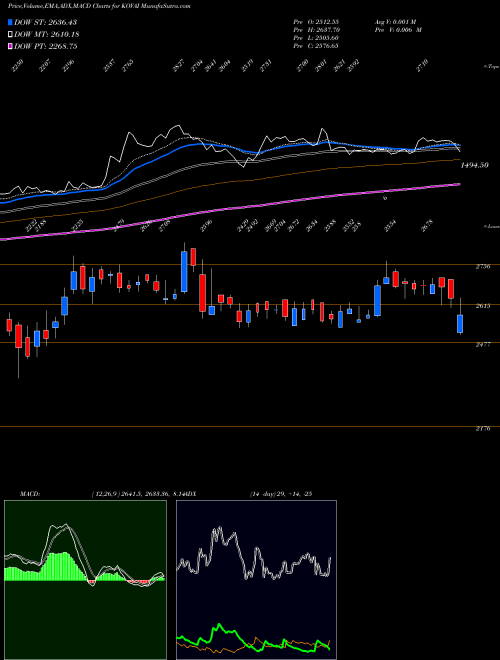
Task: Open the dark blue ADX indicator panel
Action: click(256, 580)
